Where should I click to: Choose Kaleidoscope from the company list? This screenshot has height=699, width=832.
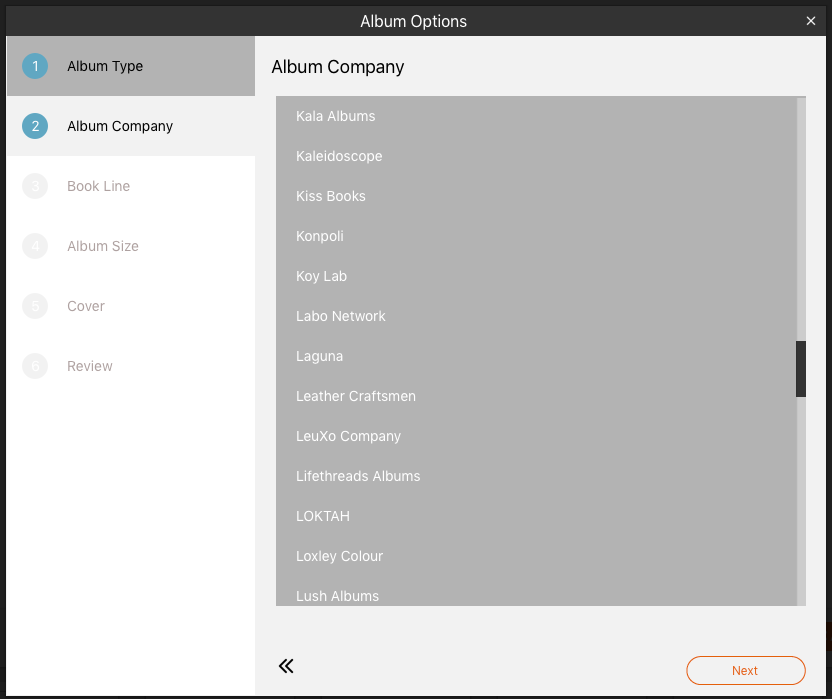pos(536,156)
